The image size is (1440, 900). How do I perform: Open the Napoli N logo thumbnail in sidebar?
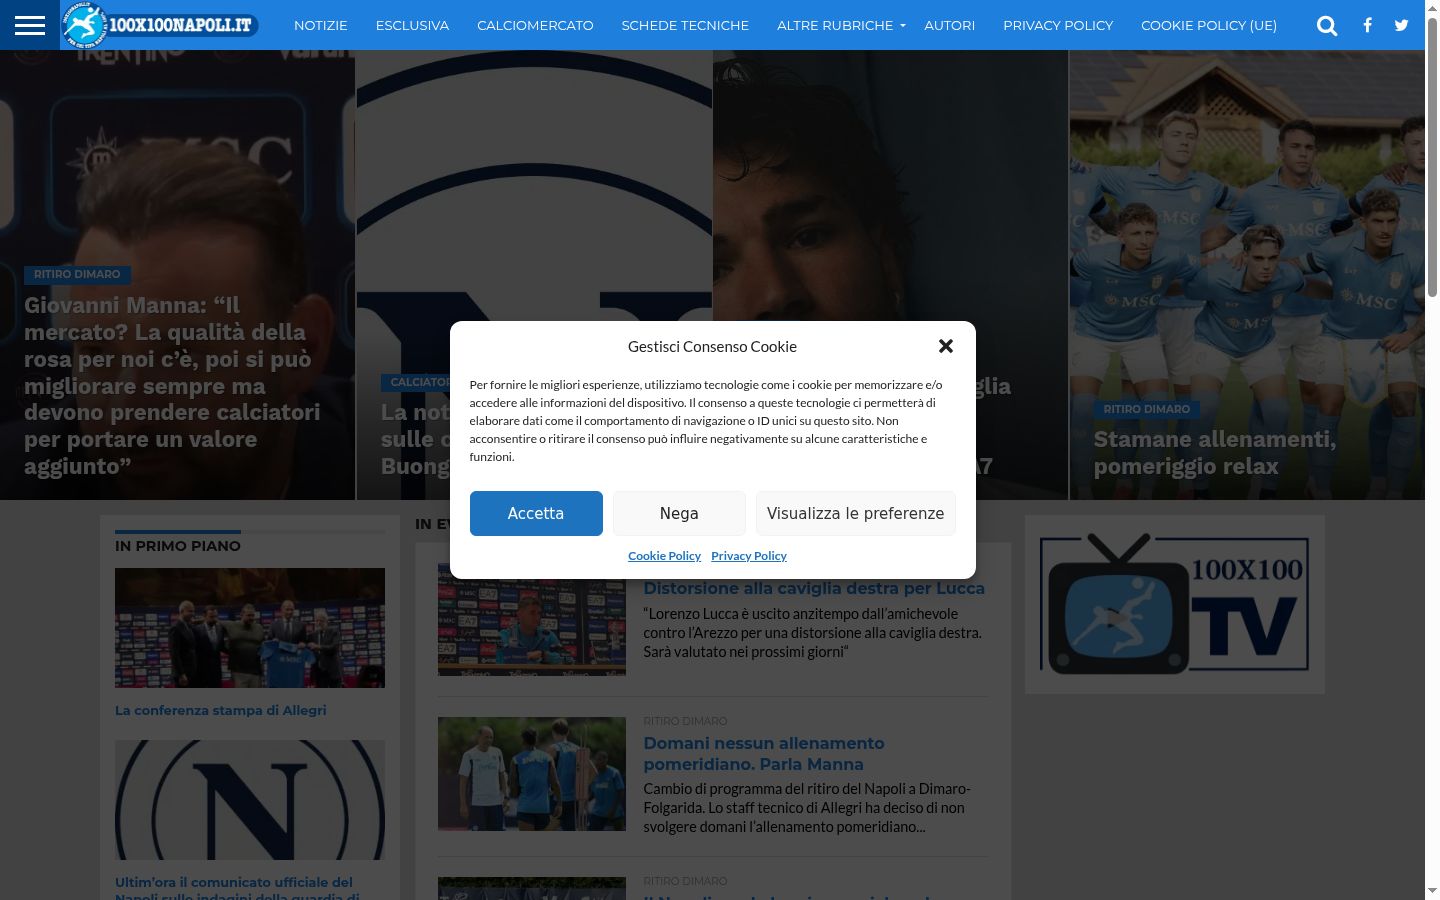tap(250, 800)
